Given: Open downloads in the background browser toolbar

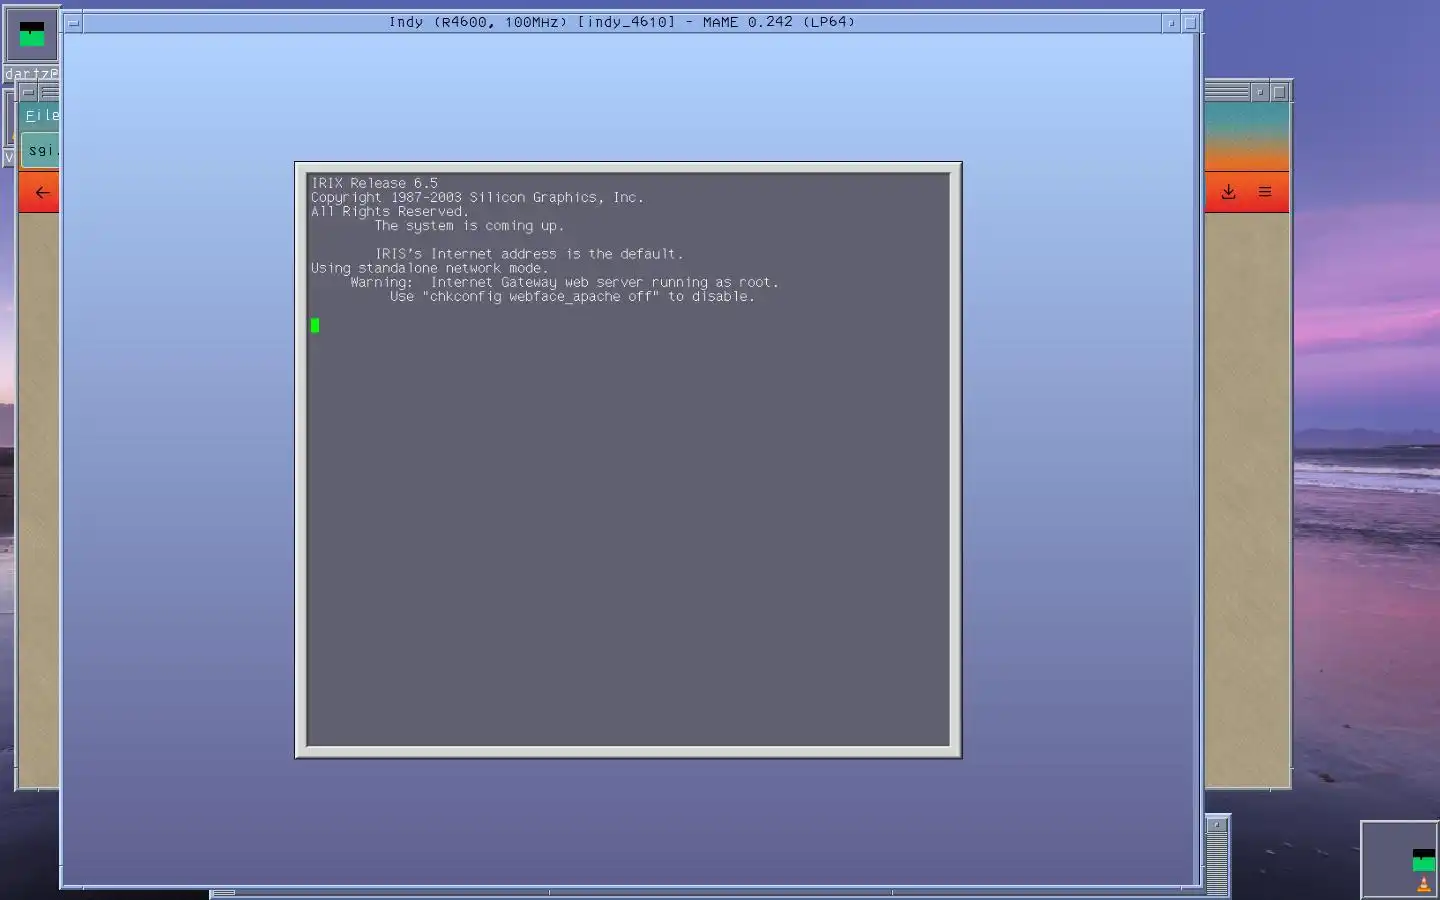Looking at the screenshot, I should point(1228,192).
